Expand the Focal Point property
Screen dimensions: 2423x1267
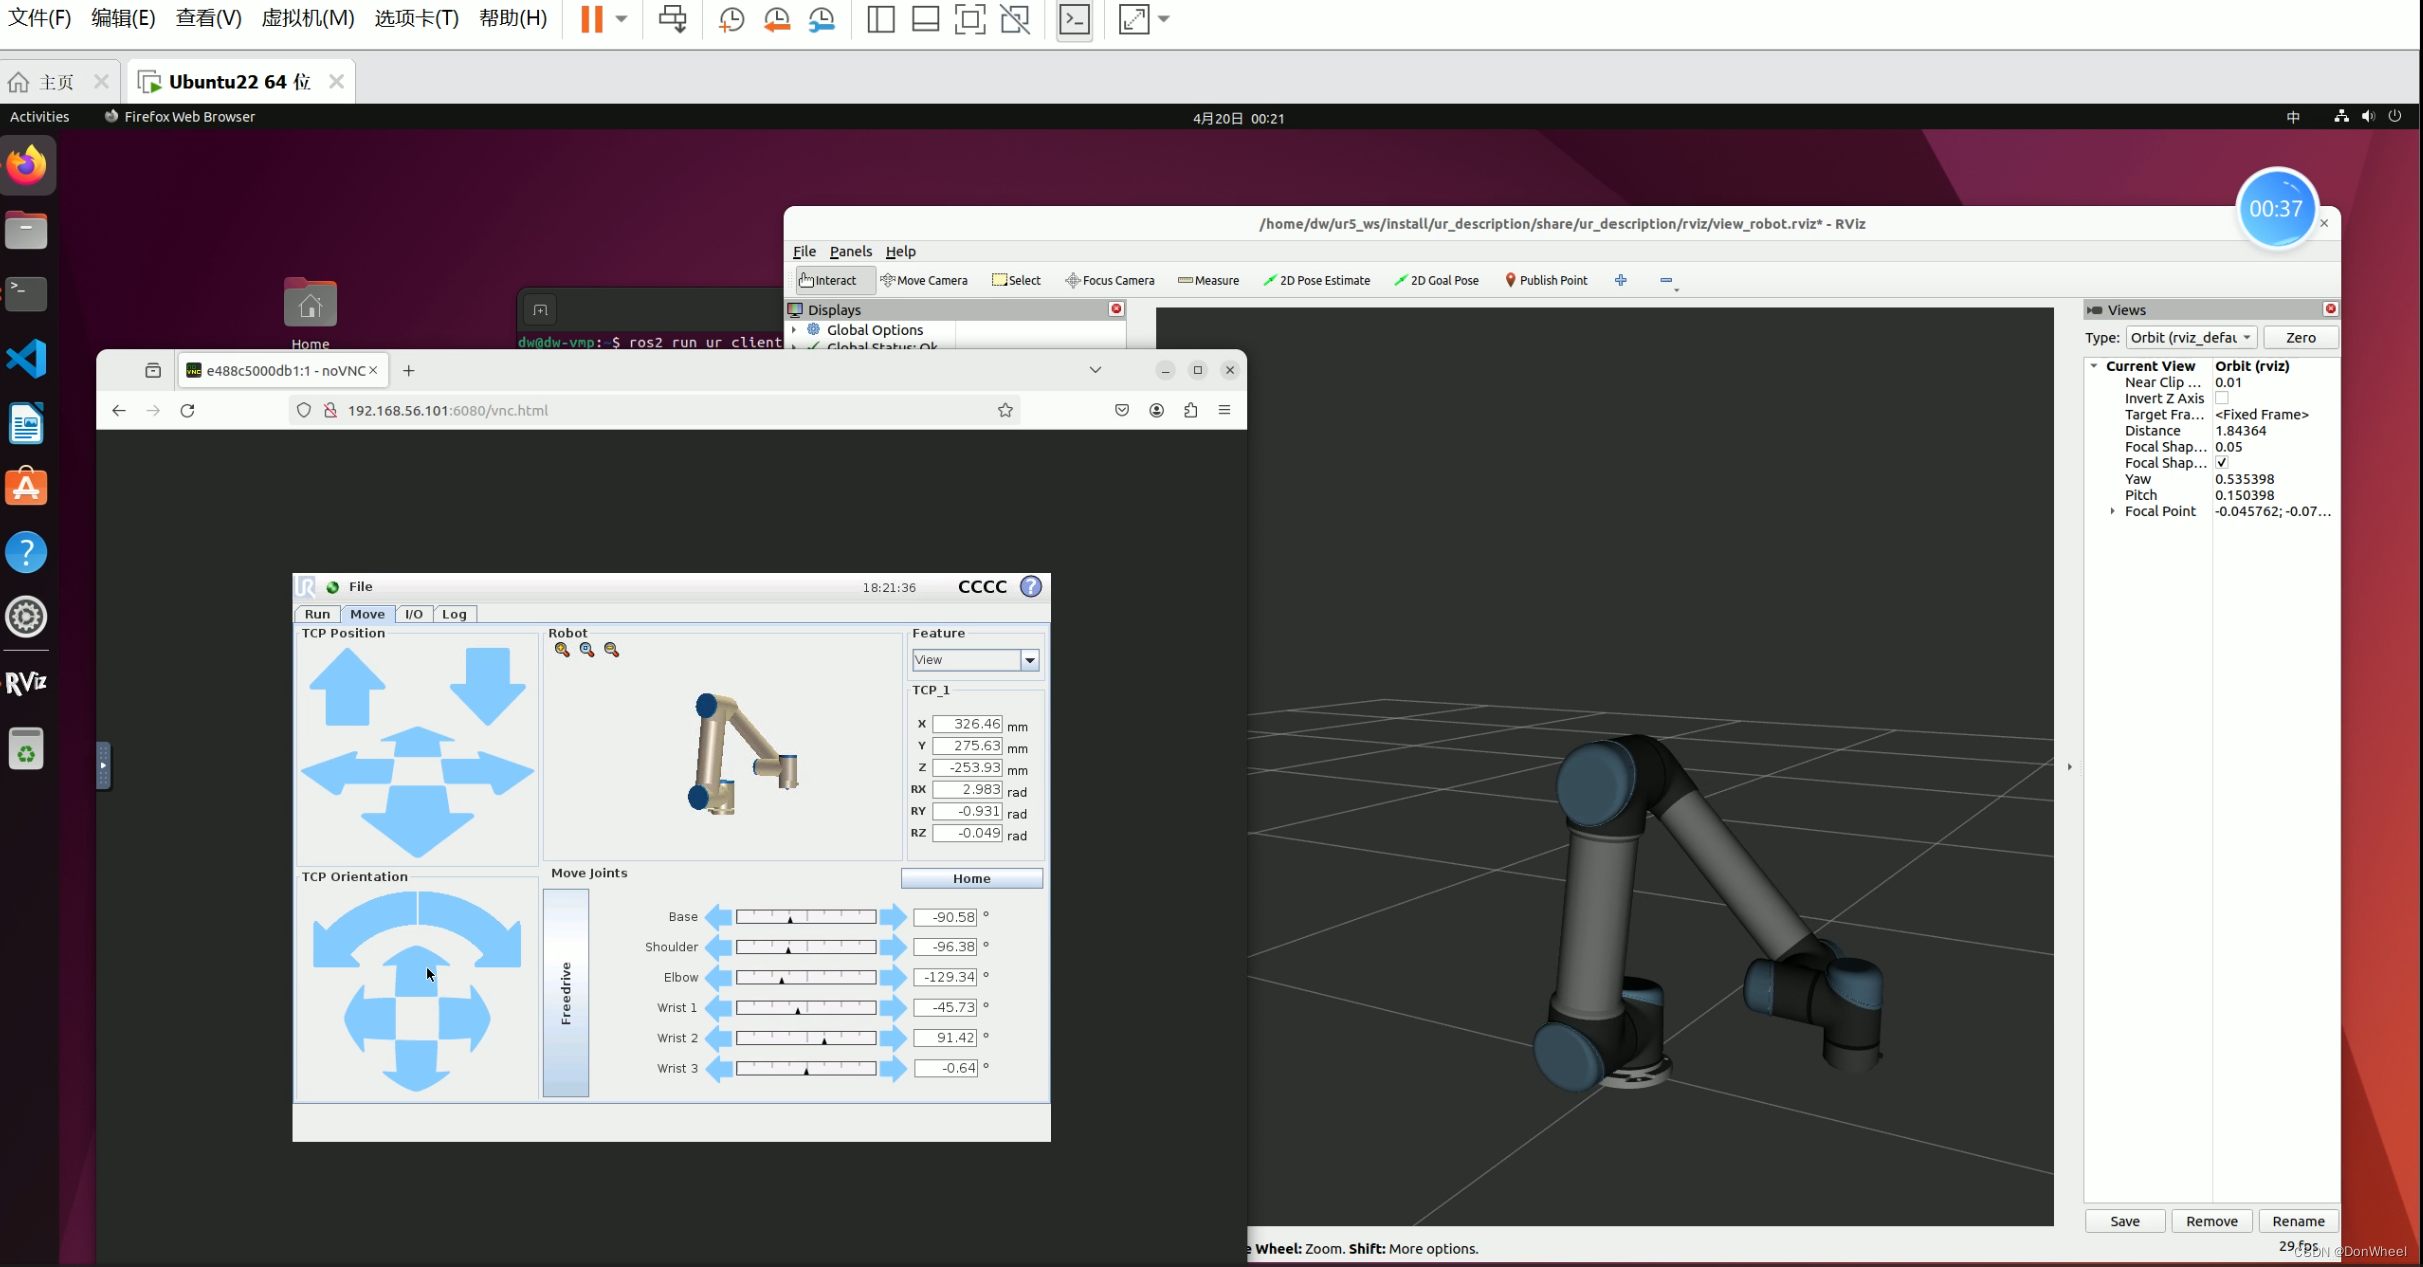click(2112, 511)
